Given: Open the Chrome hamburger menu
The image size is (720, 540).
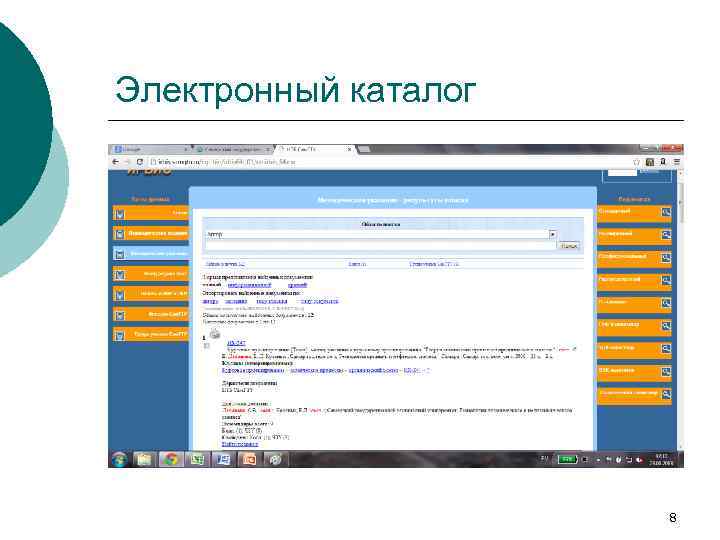Looking at the screenshot, I should (676, 162).
